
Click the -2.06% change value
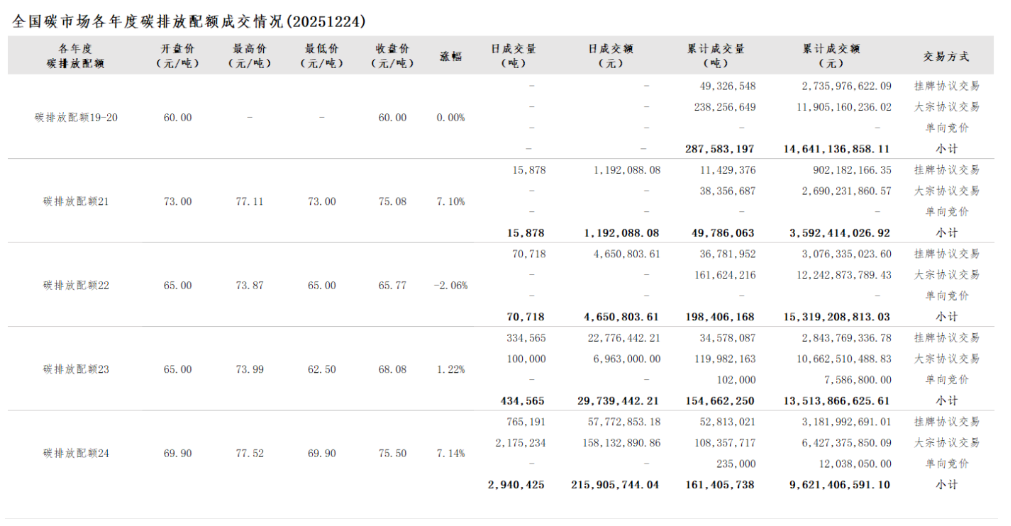(x=449, y=286)
